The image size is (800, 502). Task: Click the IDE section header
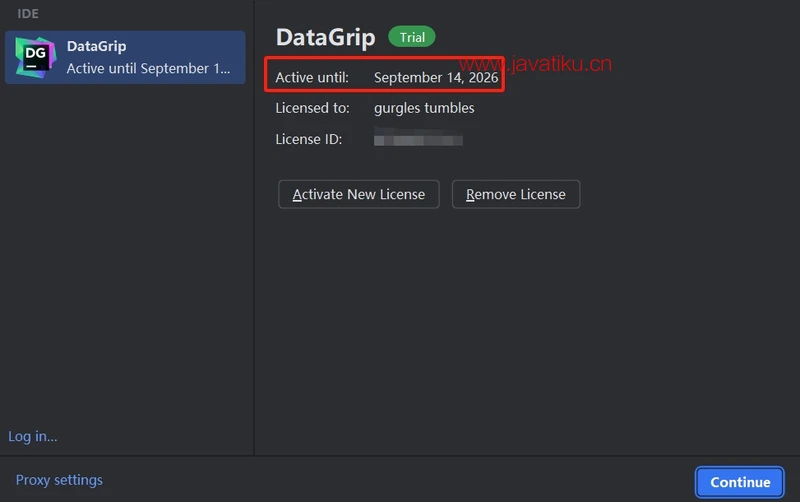point(28,14)
